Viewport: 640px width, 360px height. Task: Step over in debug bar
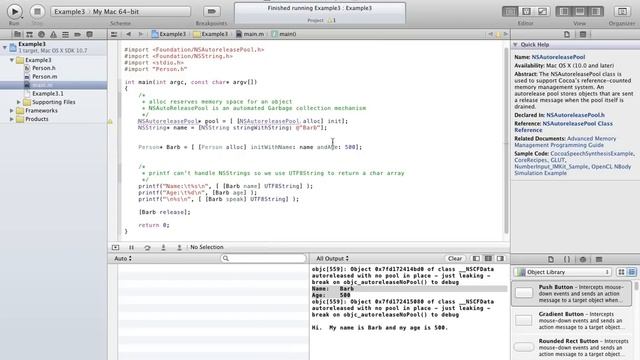(x=147, y=247)
